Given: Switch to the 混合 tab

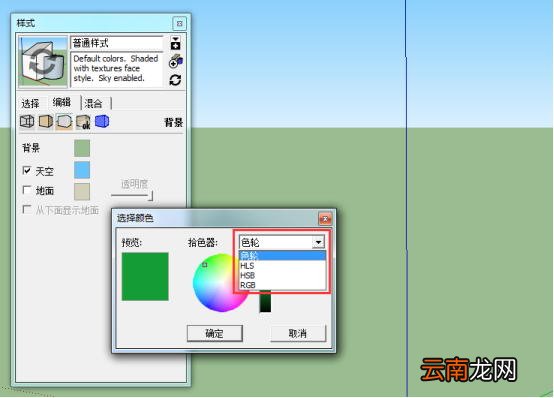Looking at the screenshot, I should pos(94,104).
